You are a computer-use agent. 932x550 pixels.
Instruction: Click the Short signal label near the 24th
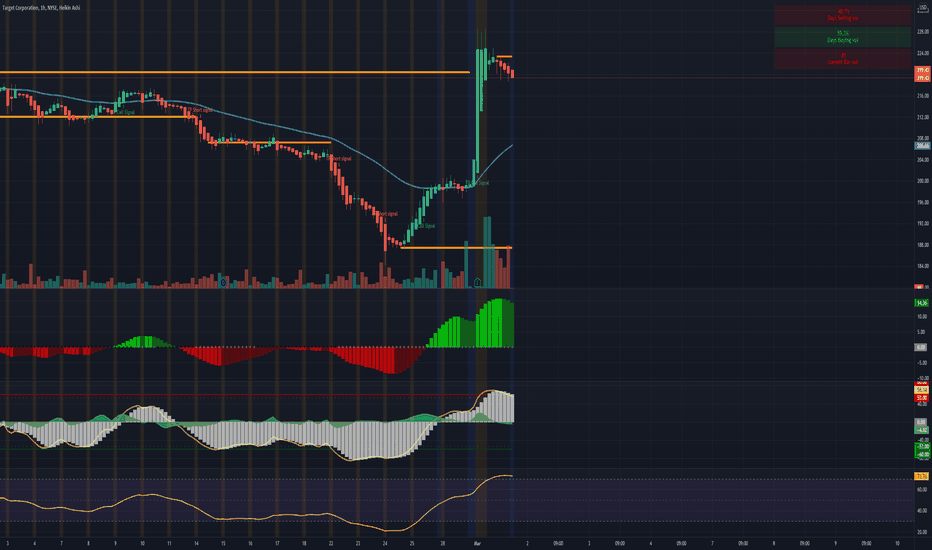click(388, 213)
